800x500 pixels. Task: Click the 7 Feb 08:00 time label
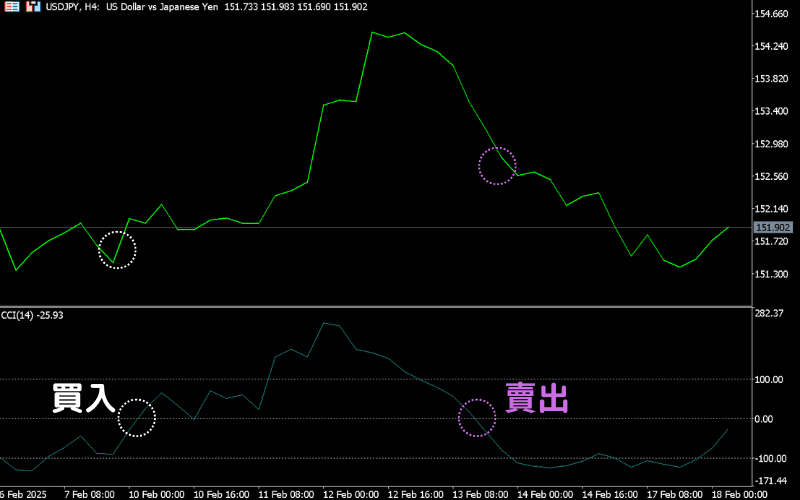click(89, 493)
